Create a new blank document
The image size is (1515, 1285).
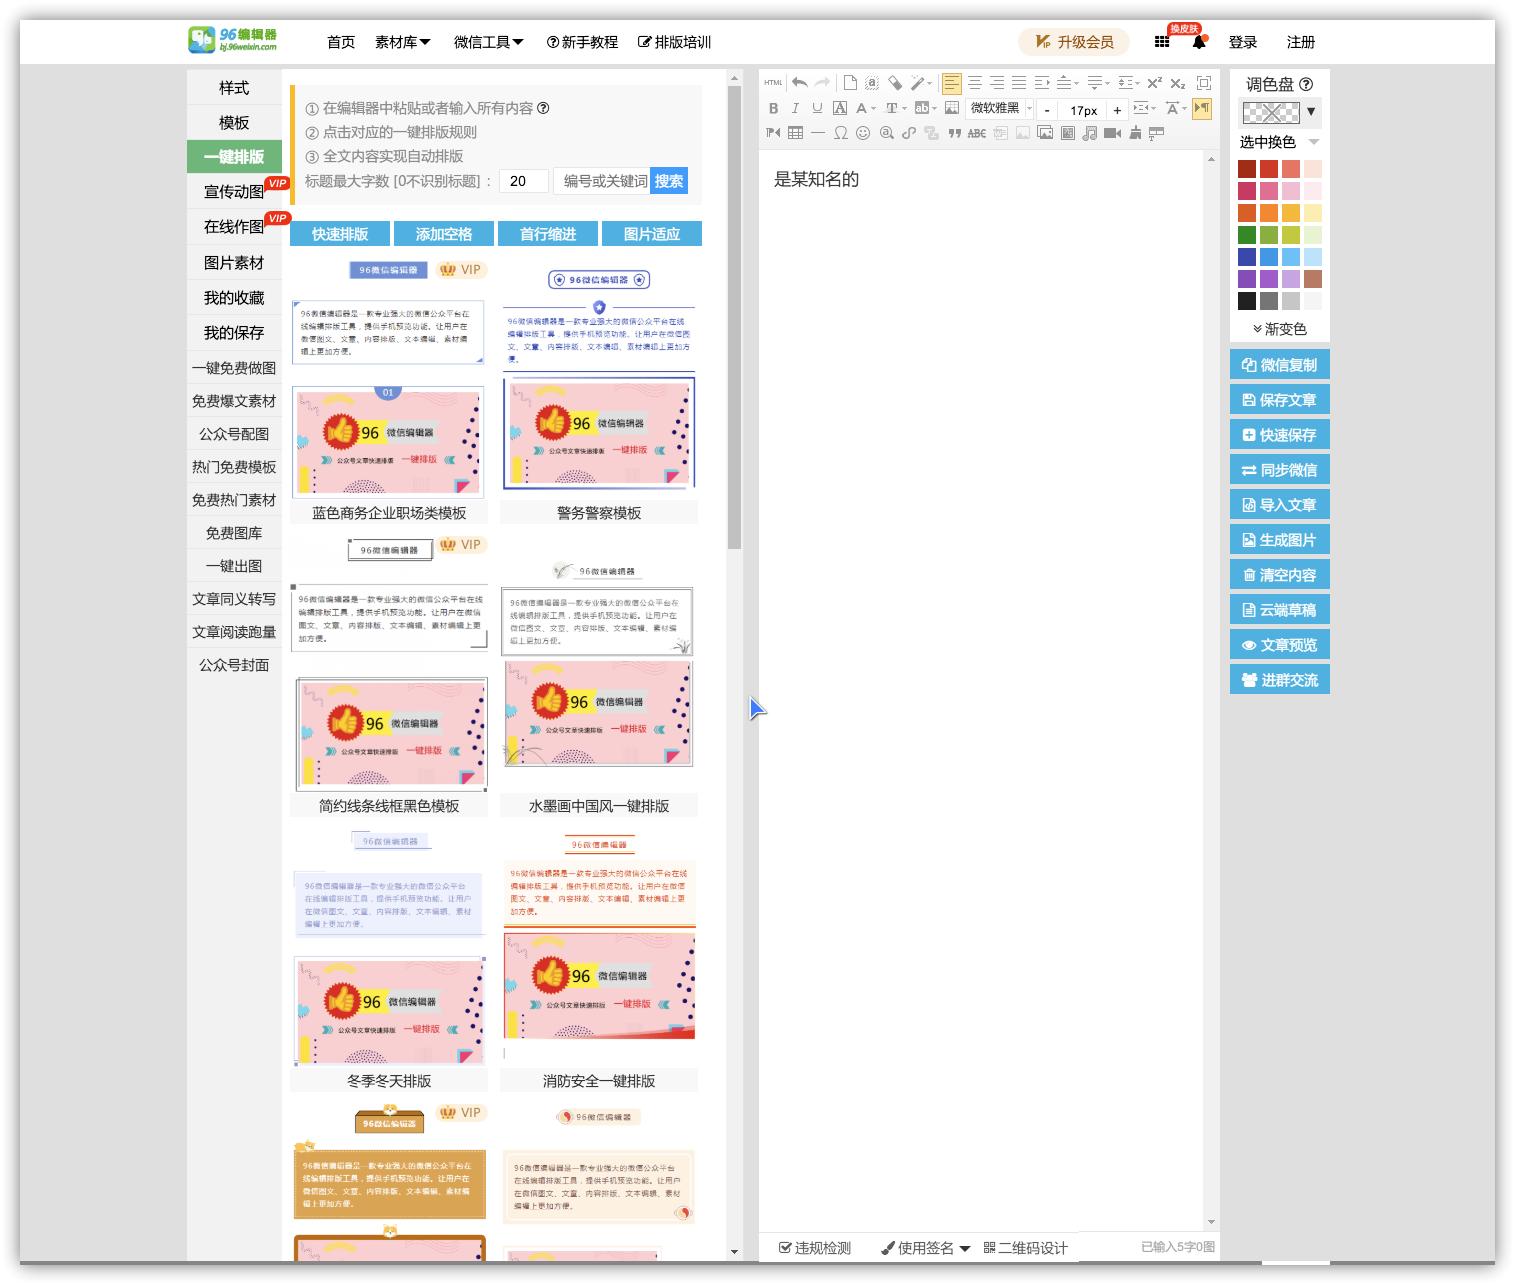[x=850, y=83]
